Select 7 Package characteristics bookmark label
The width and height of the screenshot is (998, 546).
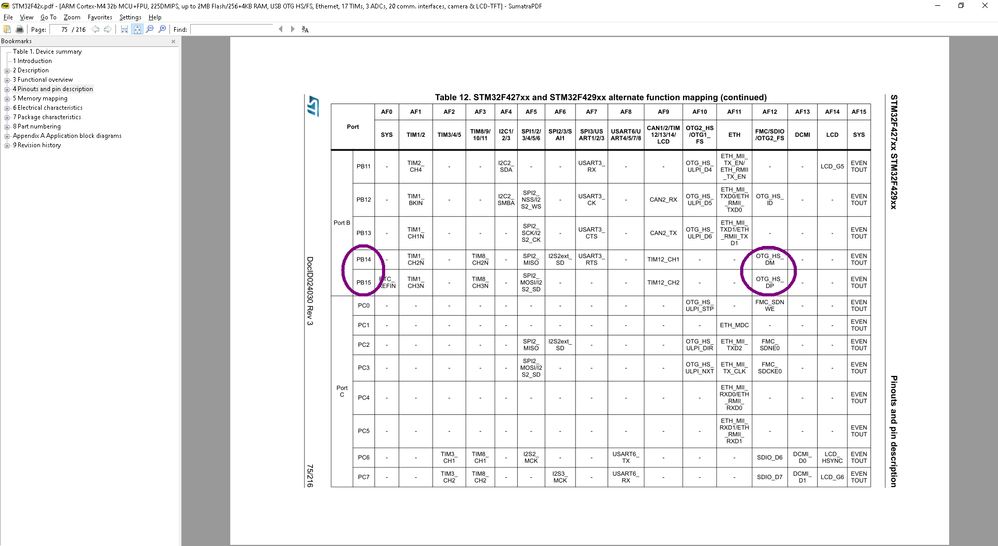(46, 117)
